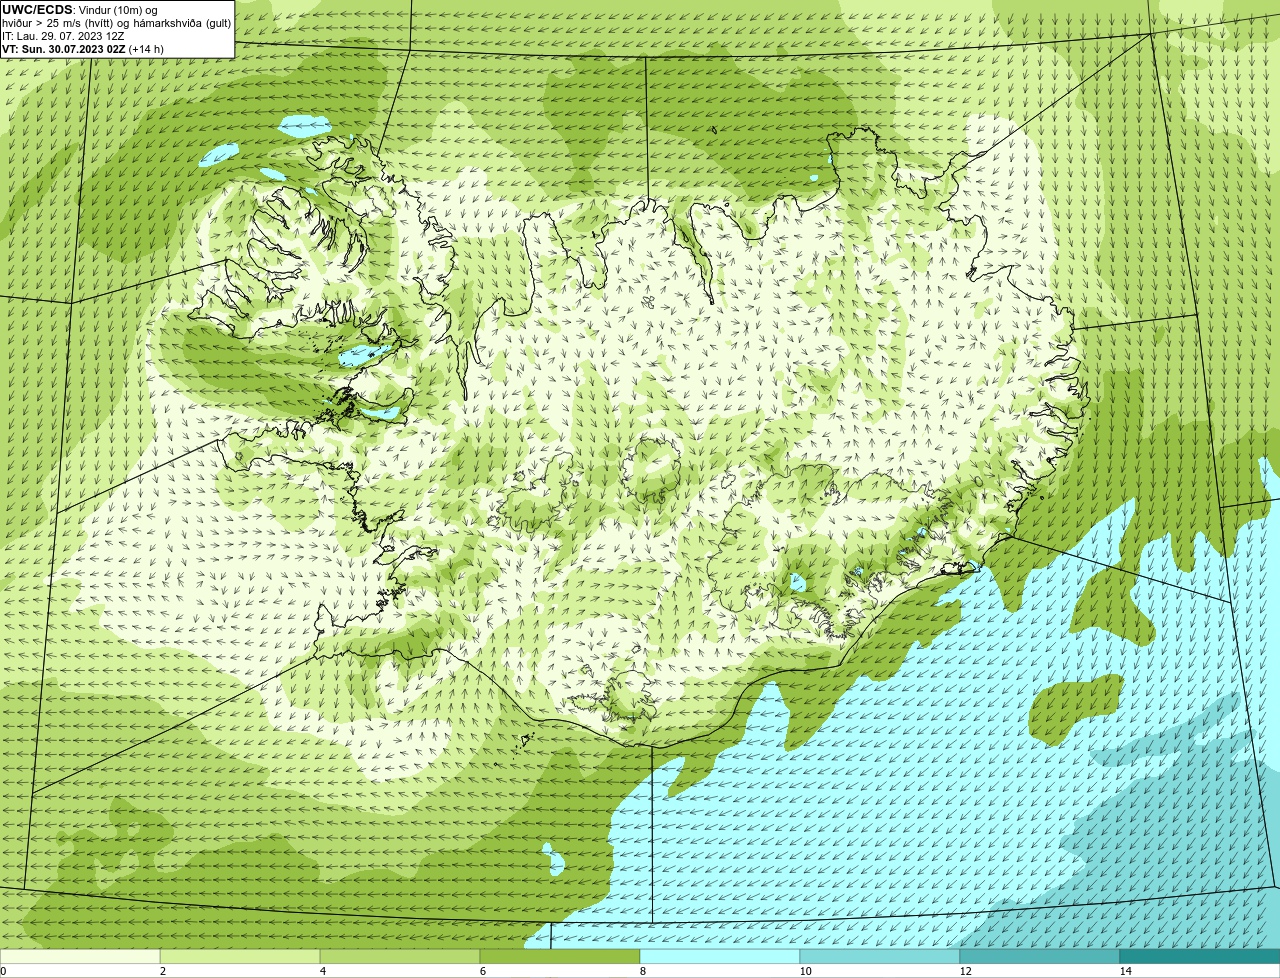Click the light cyan 8–10 m/s legend segment

pyautogui.click(x=720, y=956)
